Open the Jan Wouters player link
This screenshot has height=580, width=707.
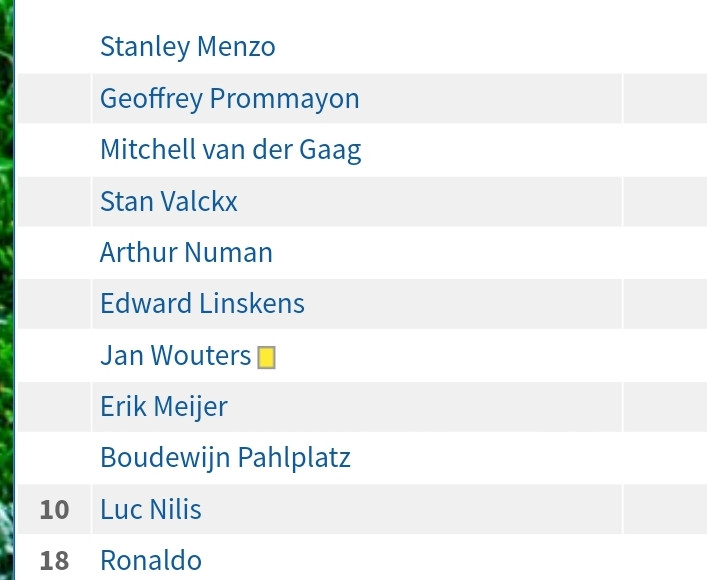[x=175, y=355]
